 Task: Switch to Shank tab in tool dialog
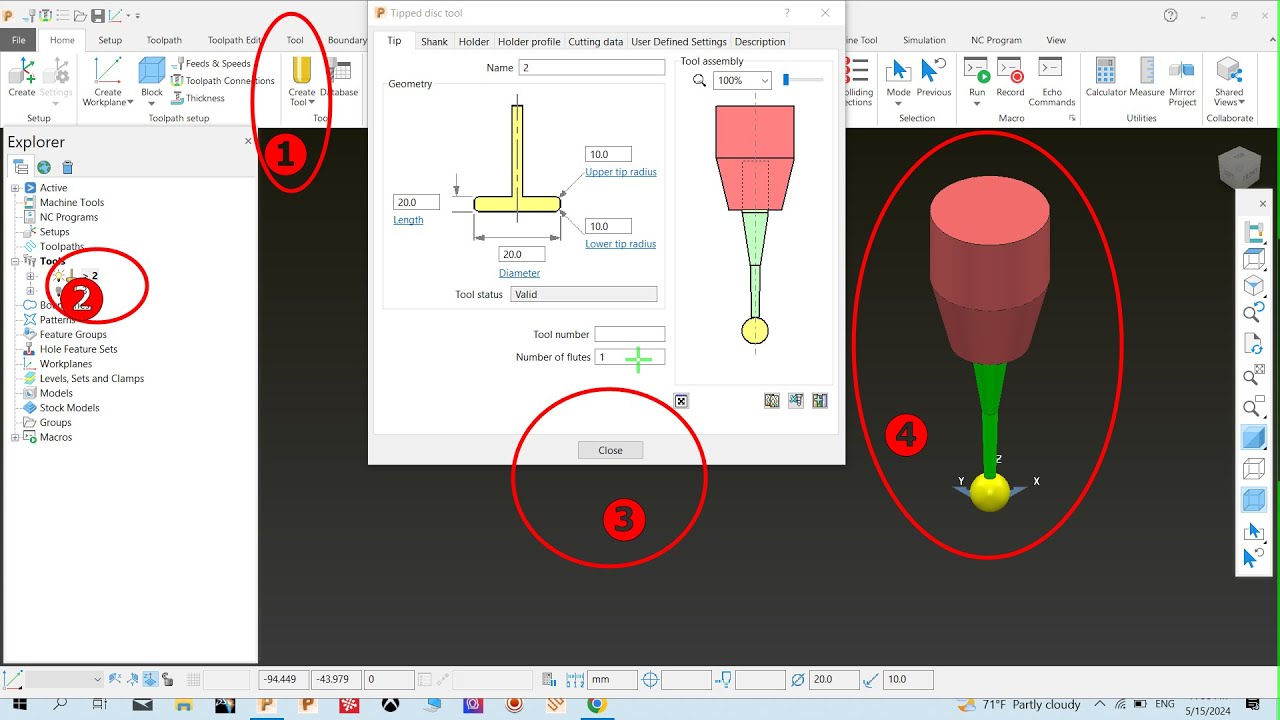coord(434,41)
